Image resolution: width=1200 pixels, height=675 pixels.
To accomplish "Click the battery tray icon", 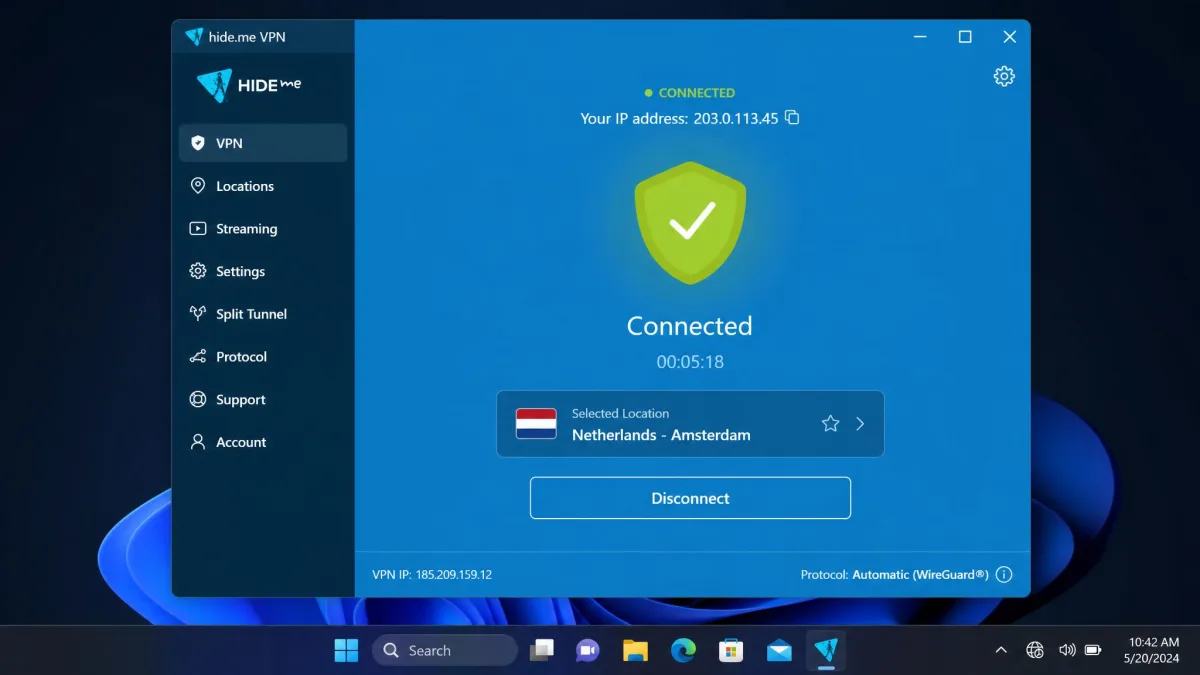I will pyautogui.click(x=1093, y=651).
